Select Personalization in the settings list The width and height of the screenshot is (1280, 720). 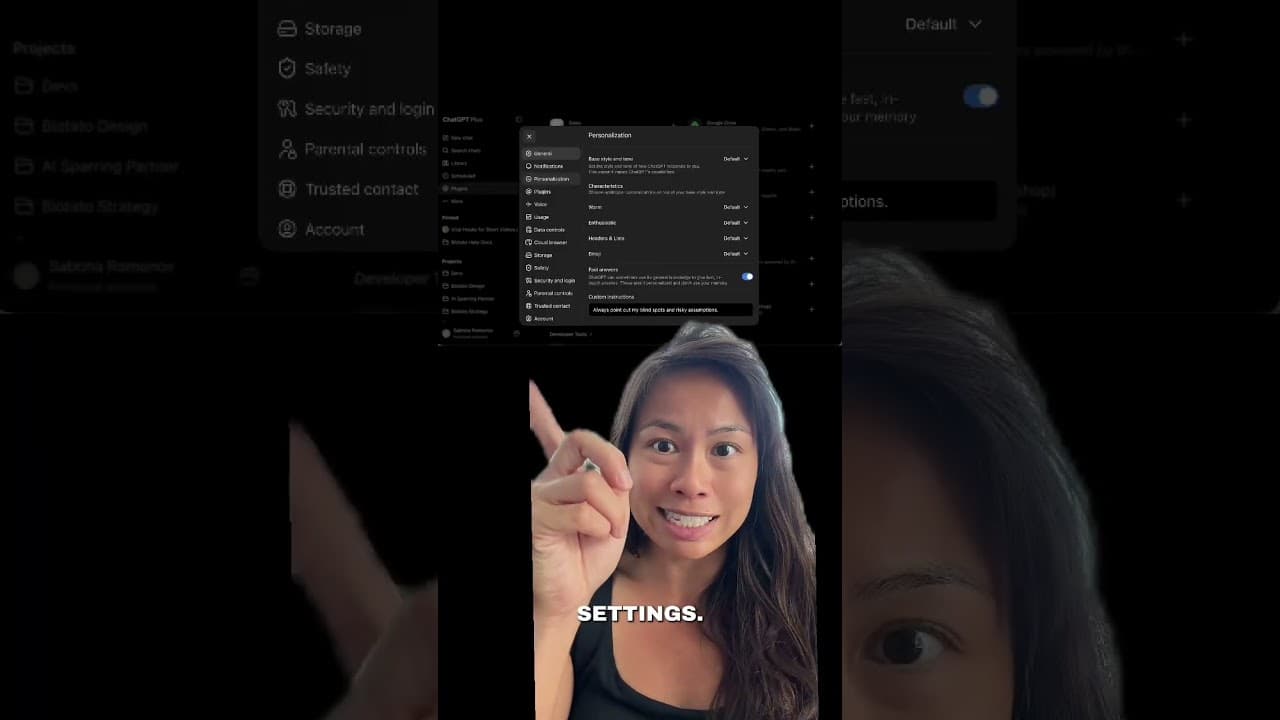pyautogui.click(x=551, y=179)
